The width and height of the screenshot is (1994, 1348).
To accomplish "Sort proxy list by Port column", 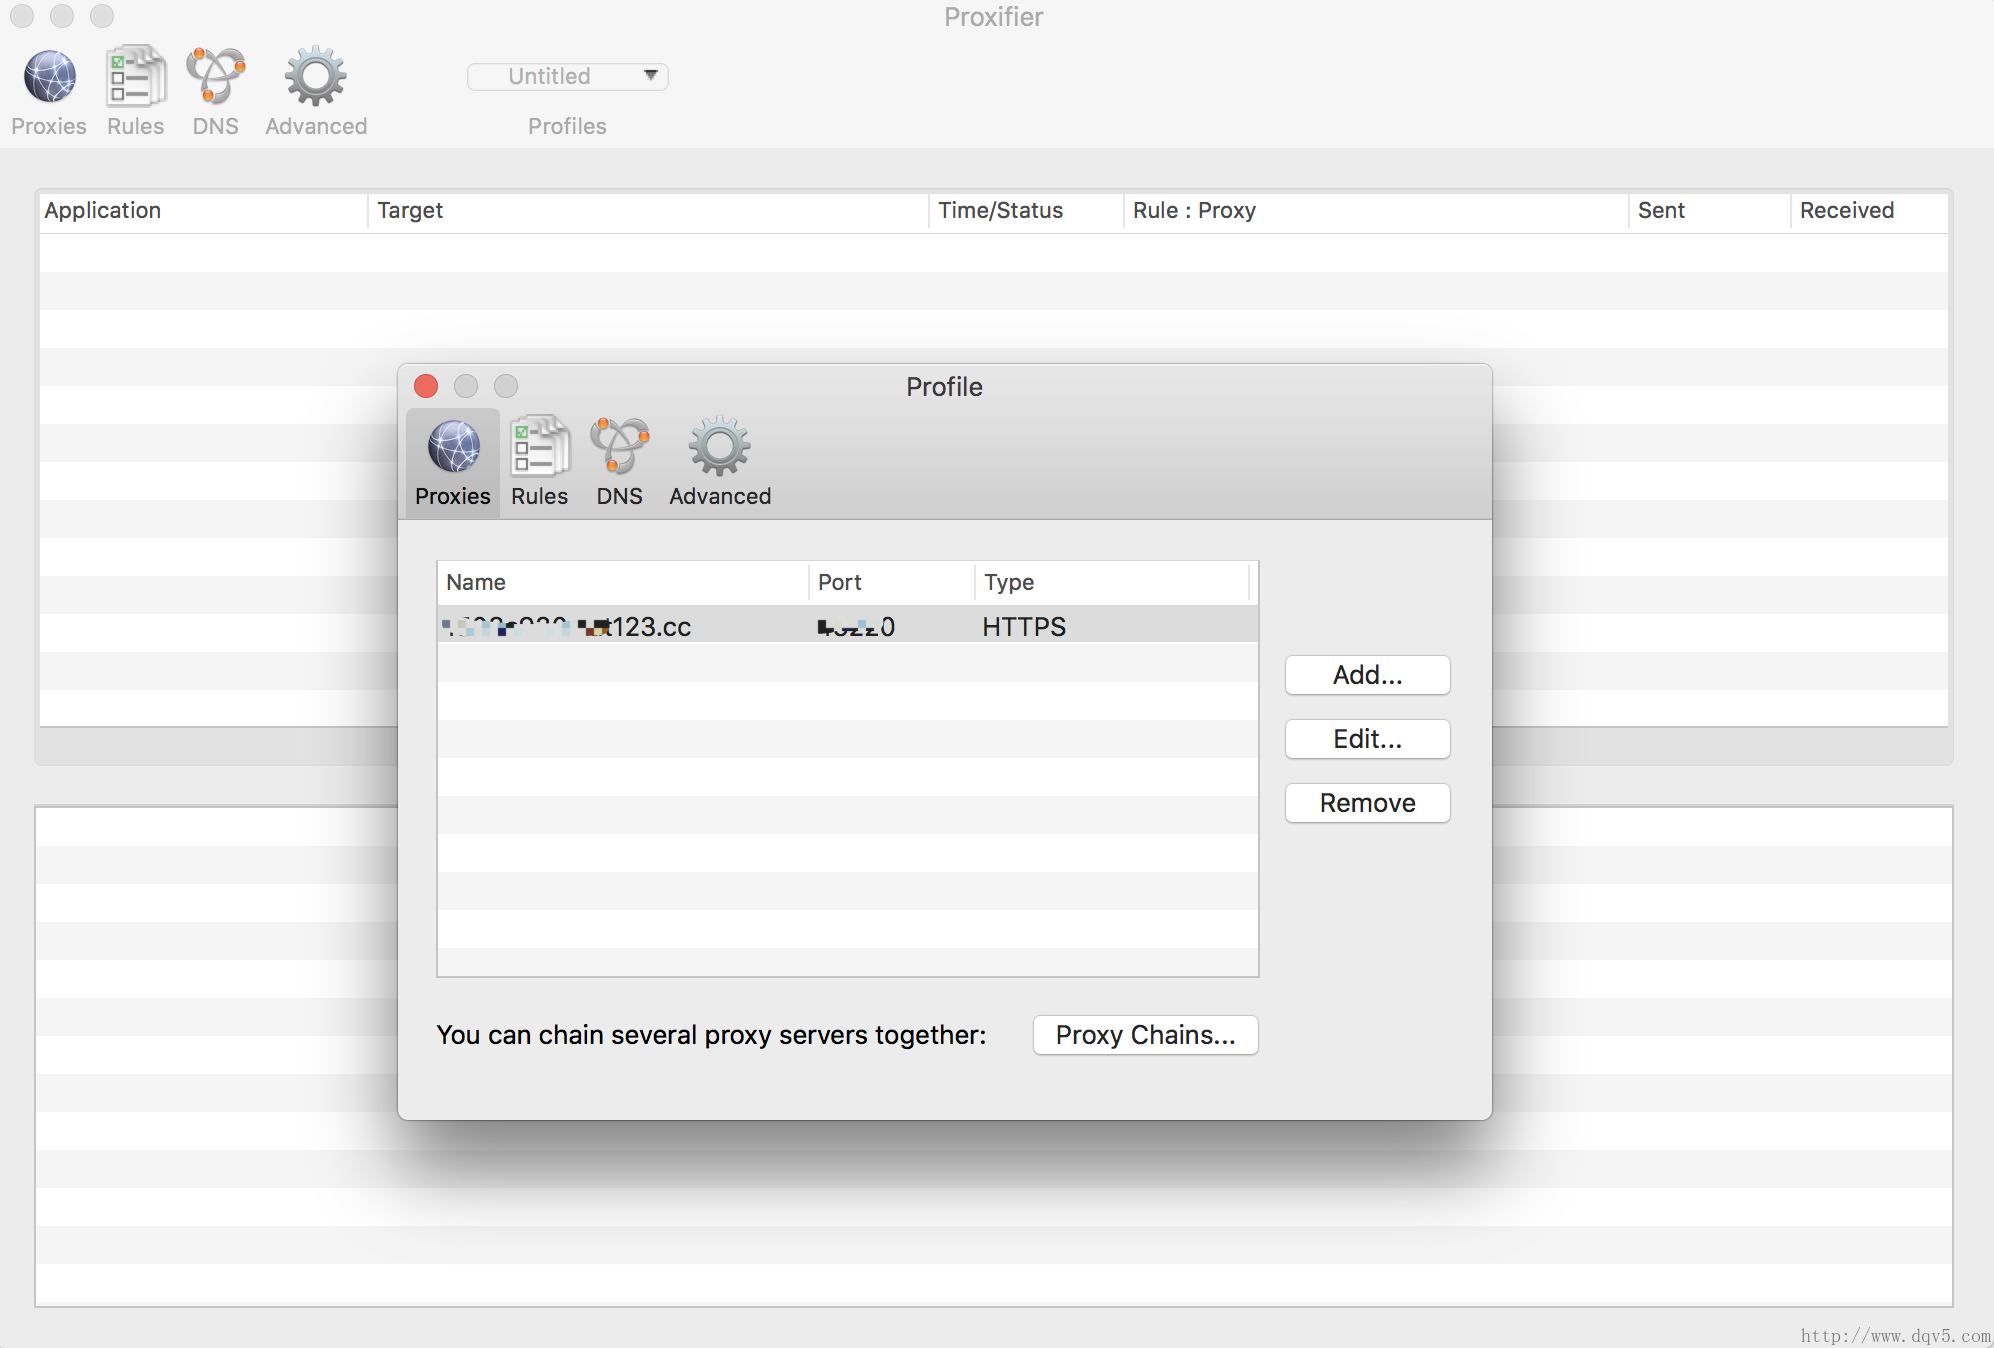I will [x=891, y=582].
